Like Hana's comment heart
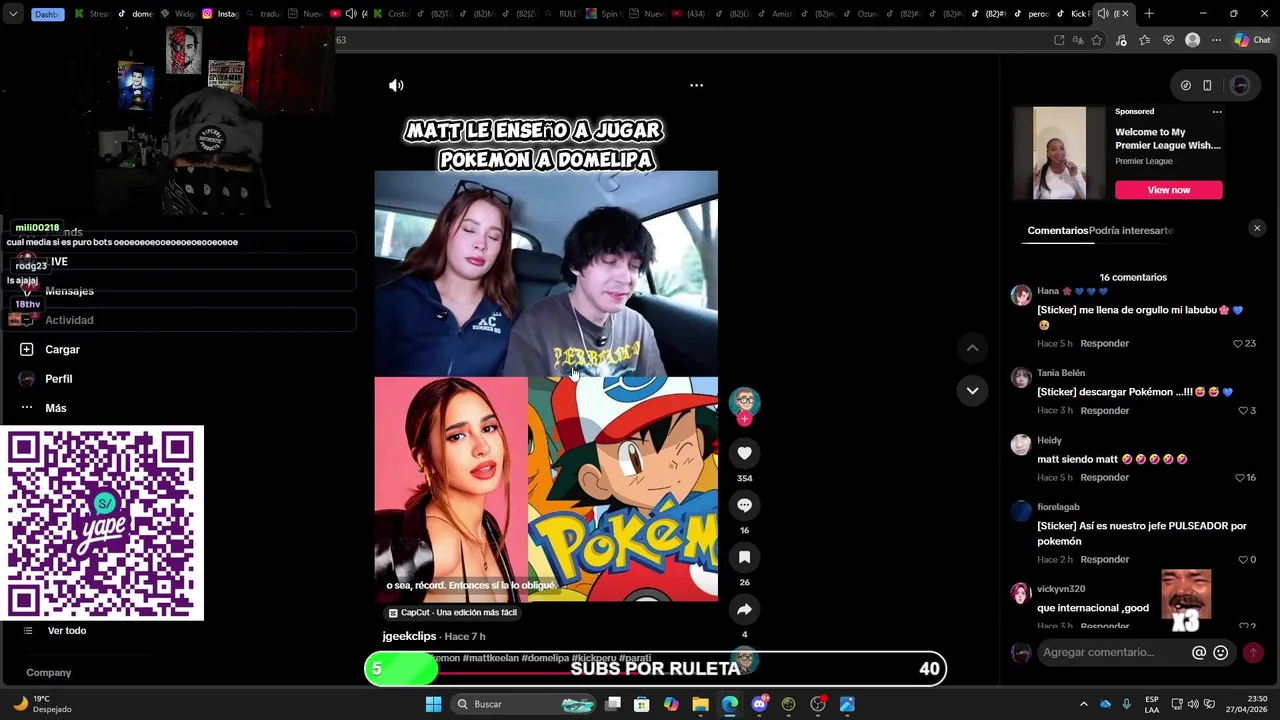 click(1238, 344)
